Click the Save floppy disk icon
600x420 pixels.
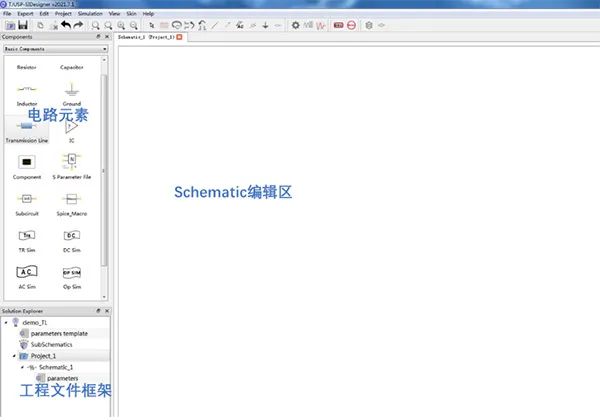tap(23, 25)
